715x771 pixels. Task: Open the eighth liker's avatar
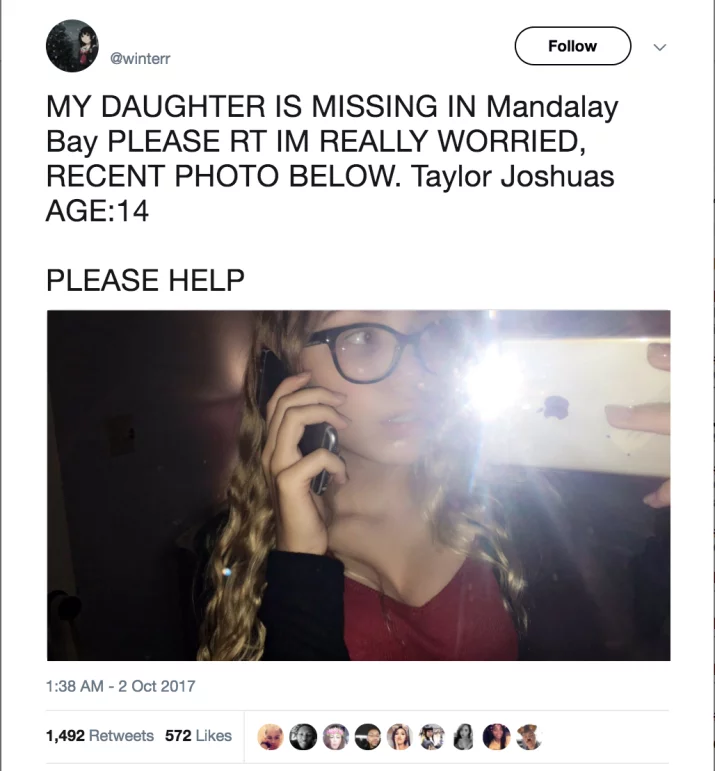pyautogui.click(x=497, y=737)
